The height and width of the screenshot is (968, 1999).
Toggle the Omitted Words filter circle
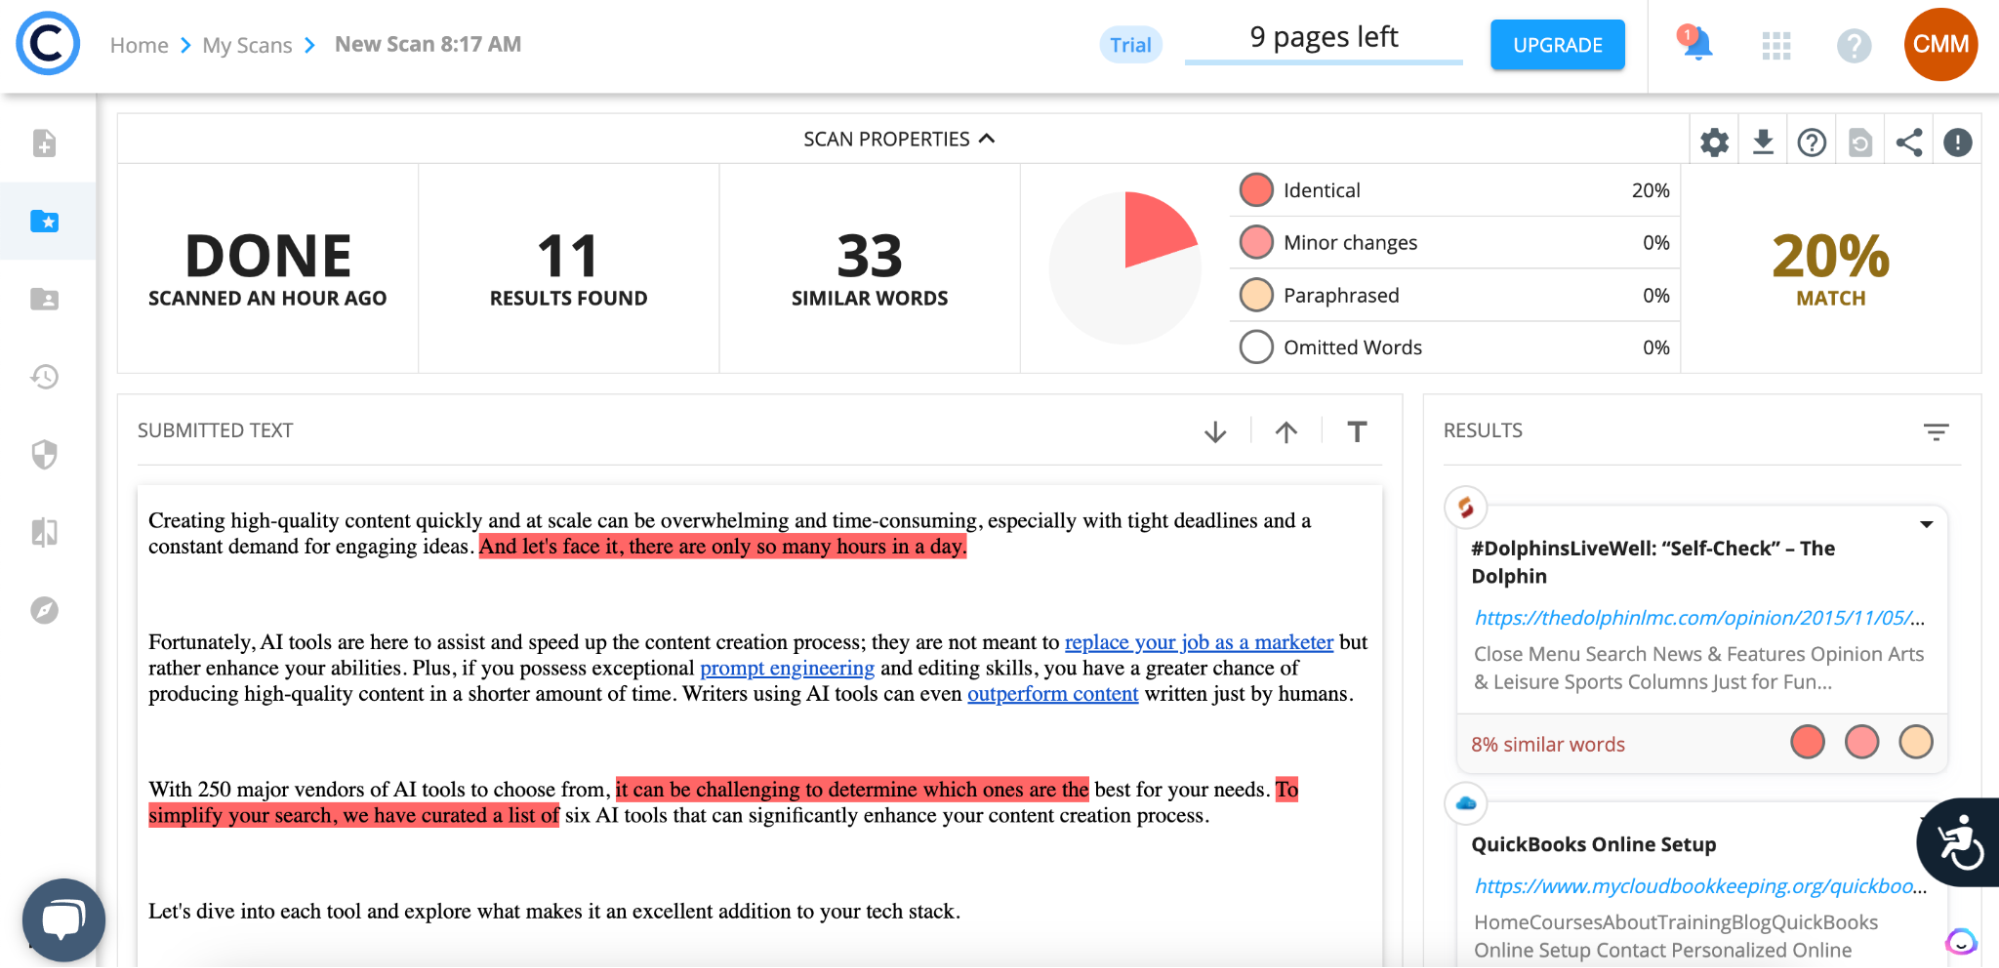[x=1256, y=347]
